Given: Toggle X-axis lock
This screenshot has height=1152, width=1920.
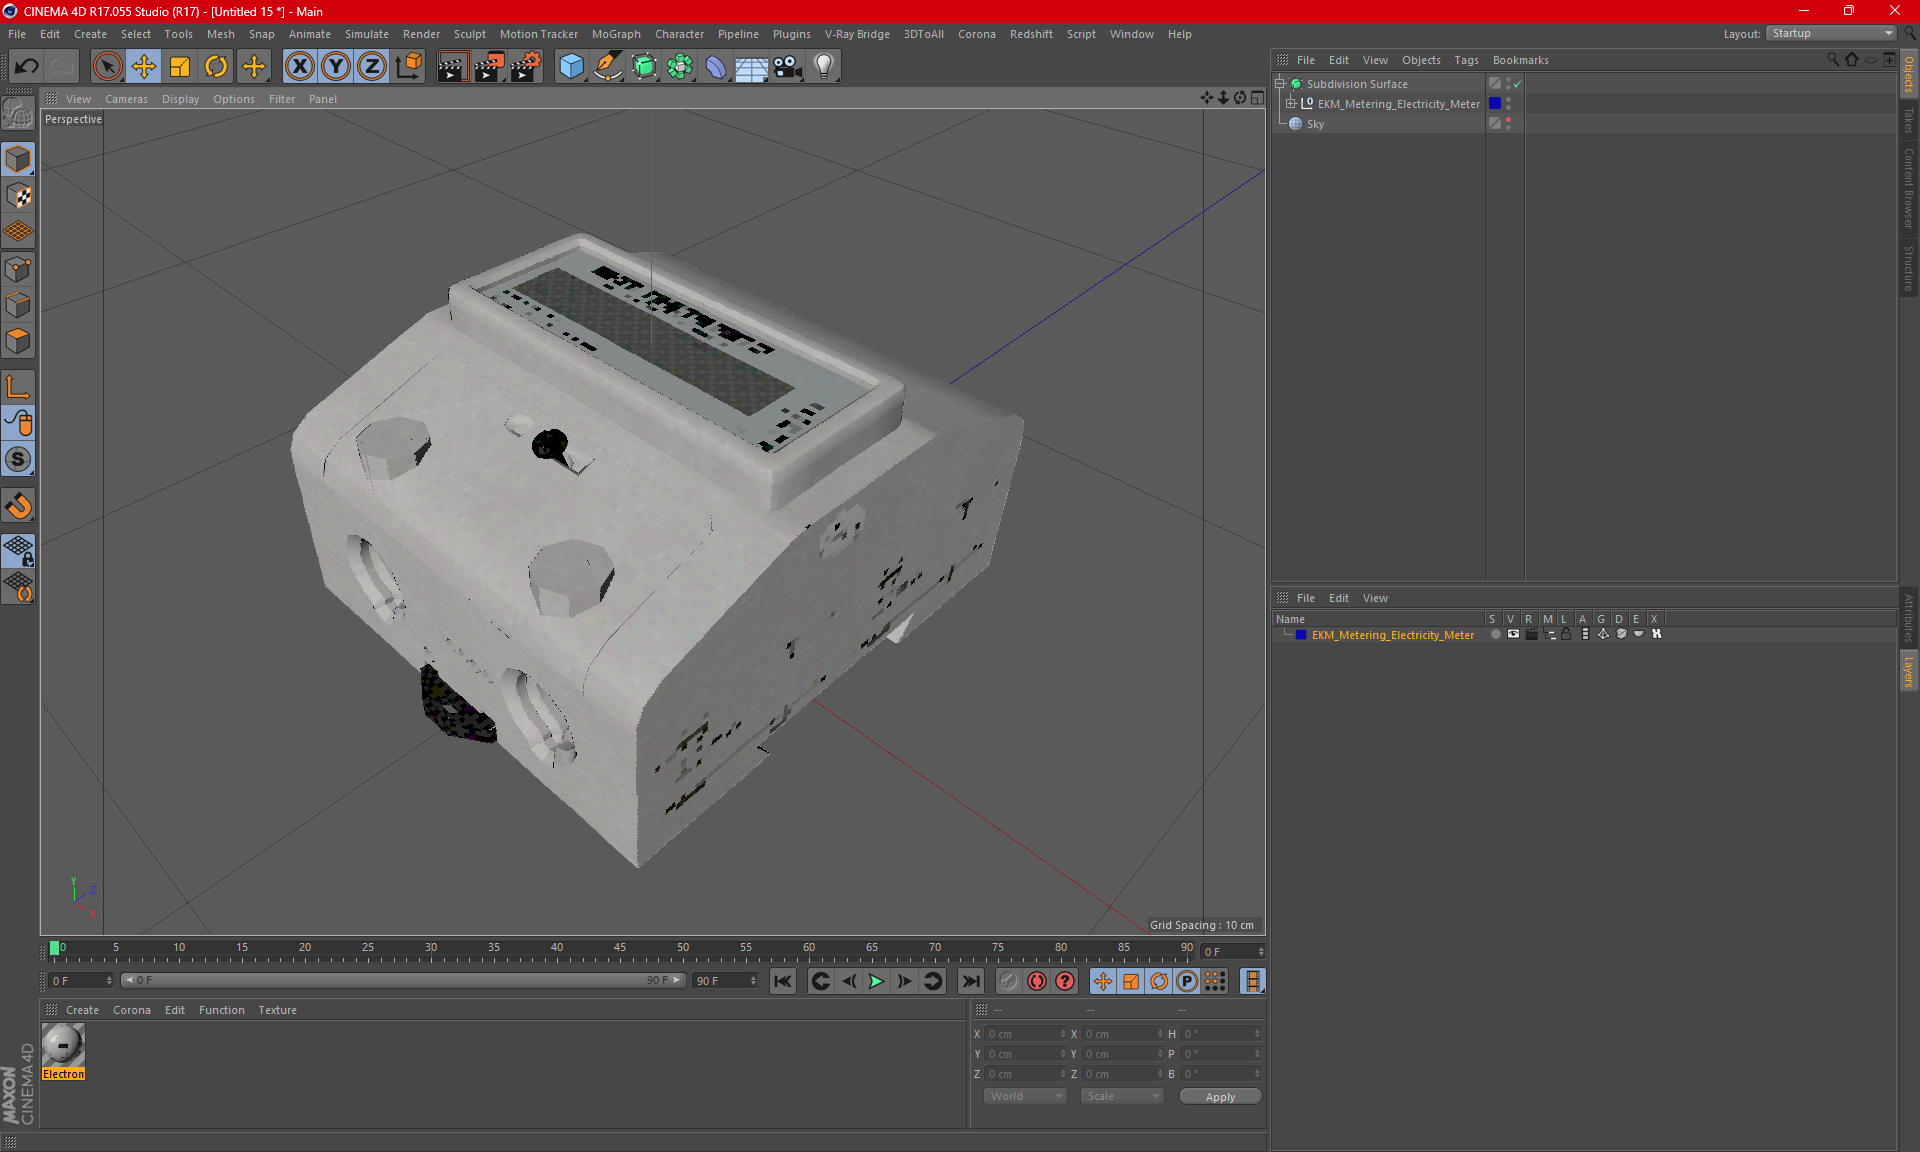Looking at the screenshot, I should [299, 66].
